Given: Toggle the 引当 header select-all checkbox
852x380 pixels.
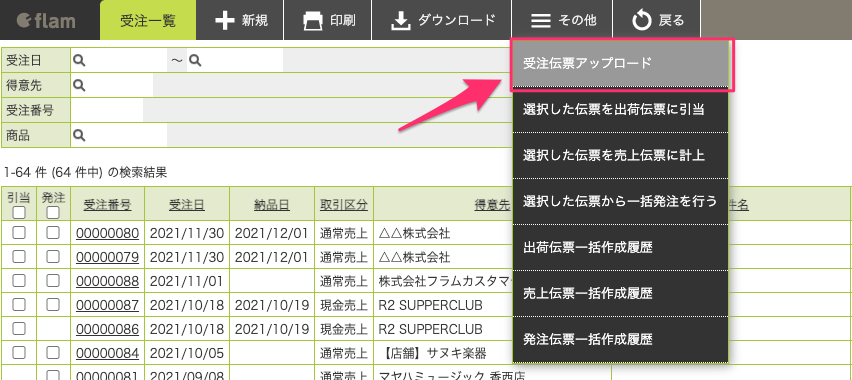Looking at the screenshot, I should point(19,213).
